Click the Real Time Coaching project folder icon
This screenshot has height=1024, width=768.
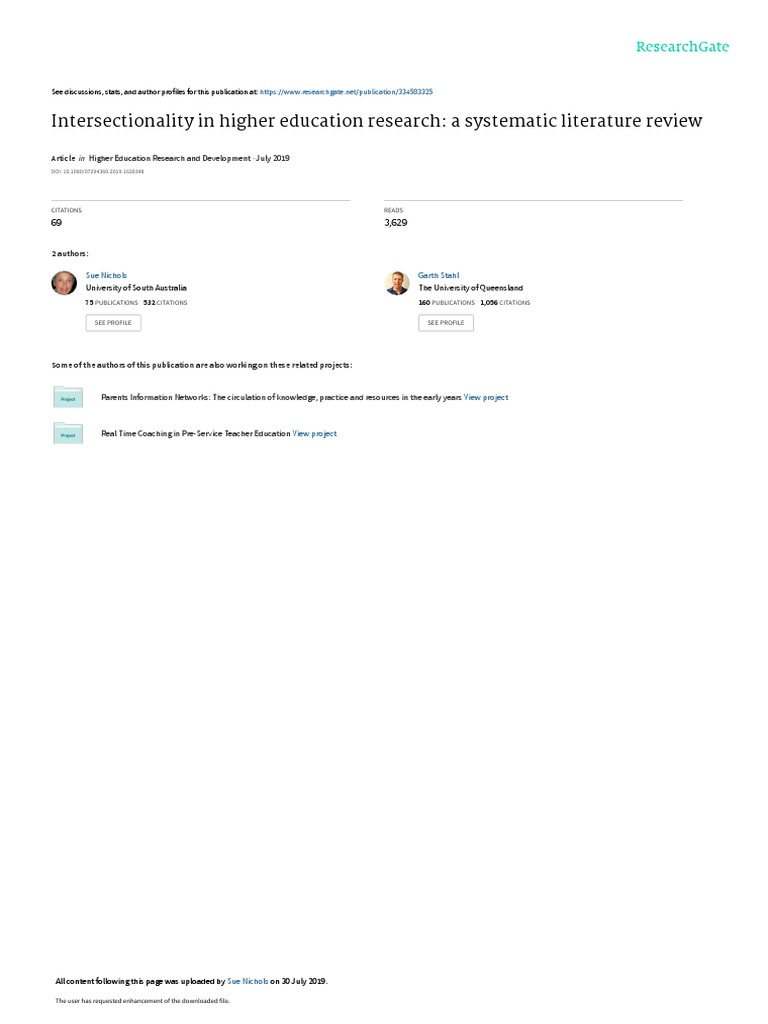[x=68, y=434]
